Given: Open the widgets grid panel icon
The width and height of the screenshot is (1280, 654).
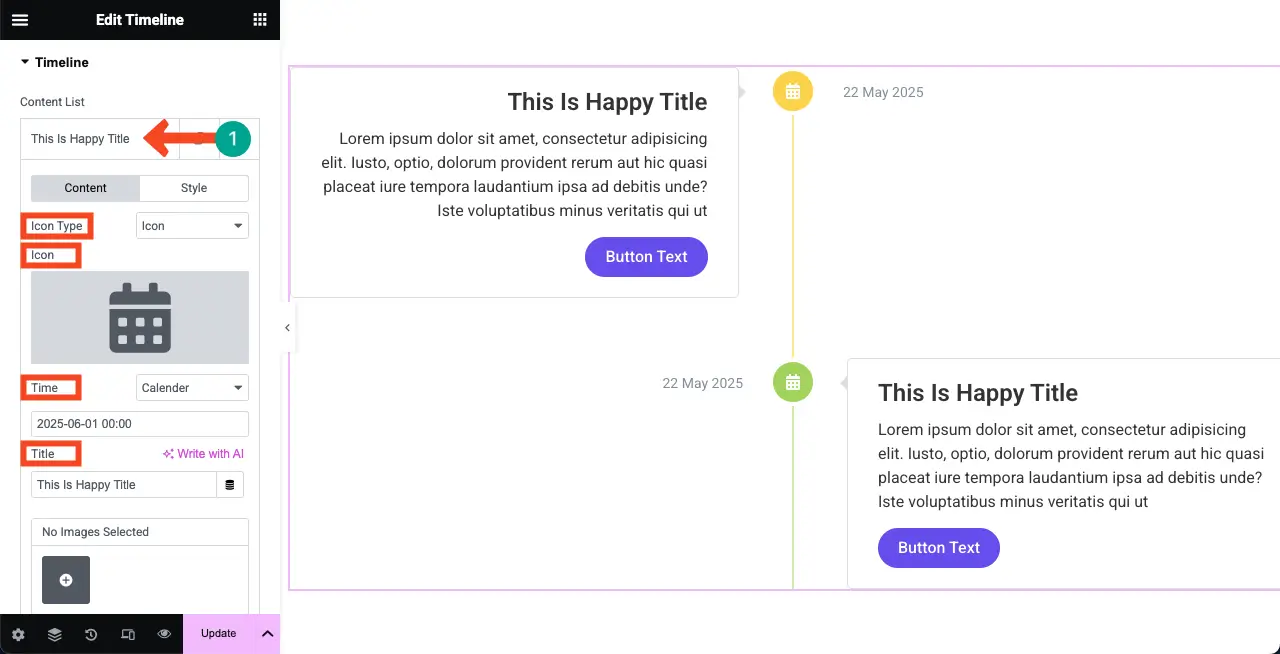Looking at the screenshot, I should tap(260, 20).
